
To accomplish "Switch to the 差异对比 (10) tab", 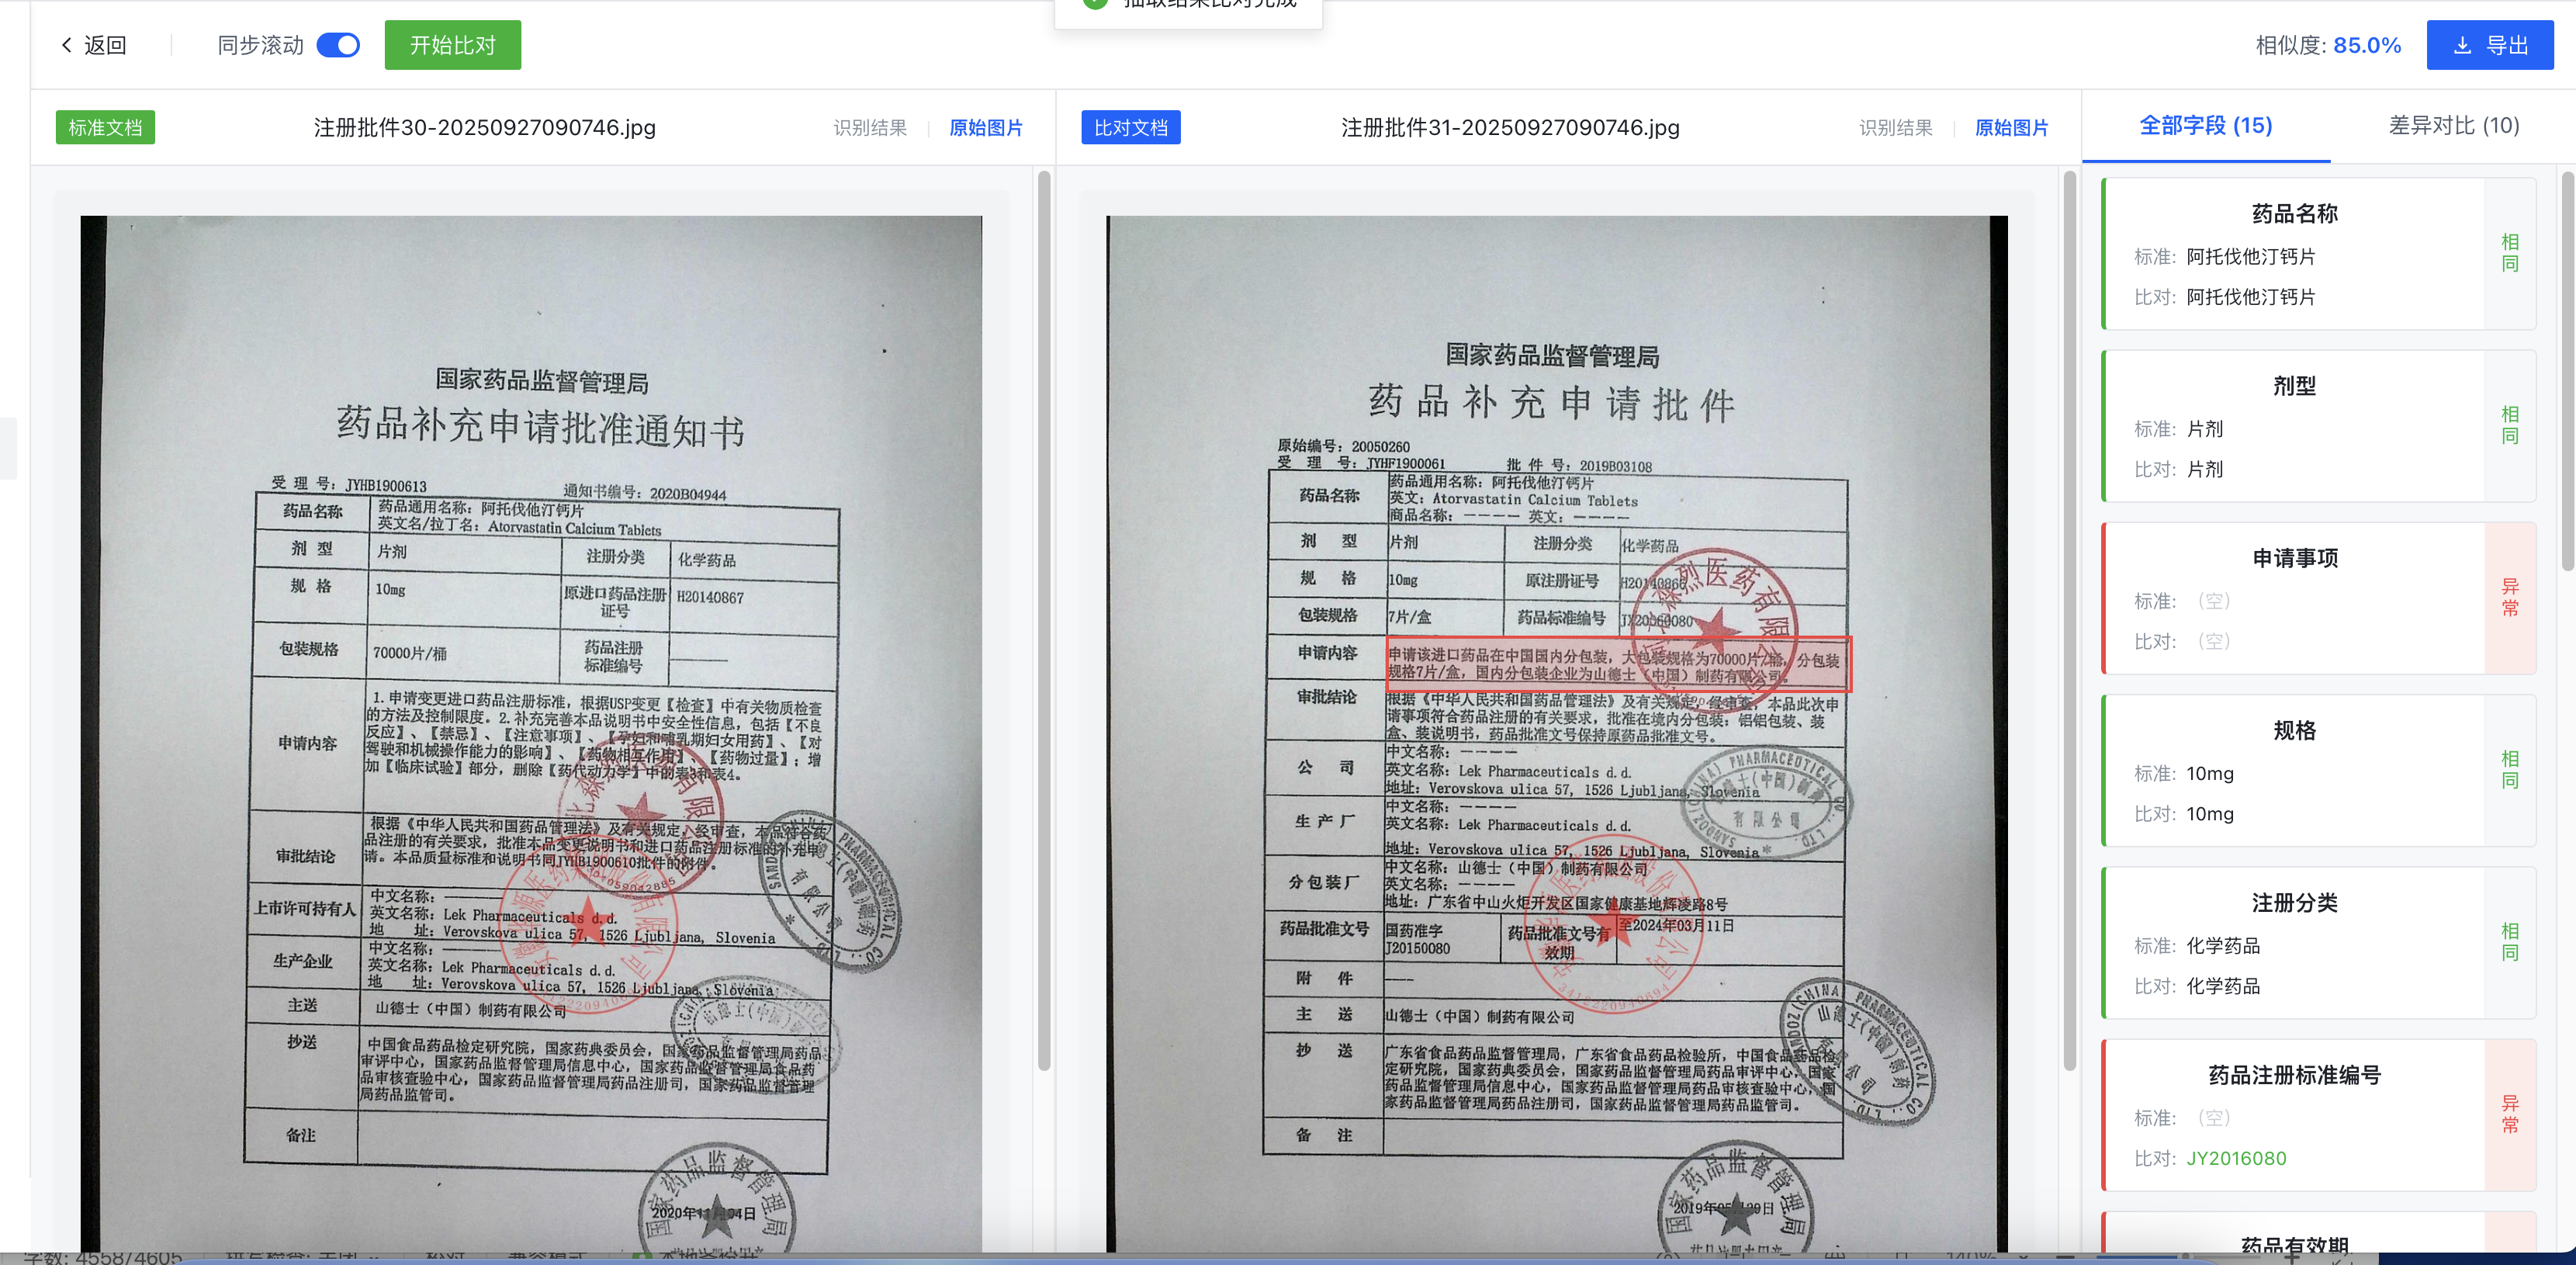I will [x=2453, y=126].
